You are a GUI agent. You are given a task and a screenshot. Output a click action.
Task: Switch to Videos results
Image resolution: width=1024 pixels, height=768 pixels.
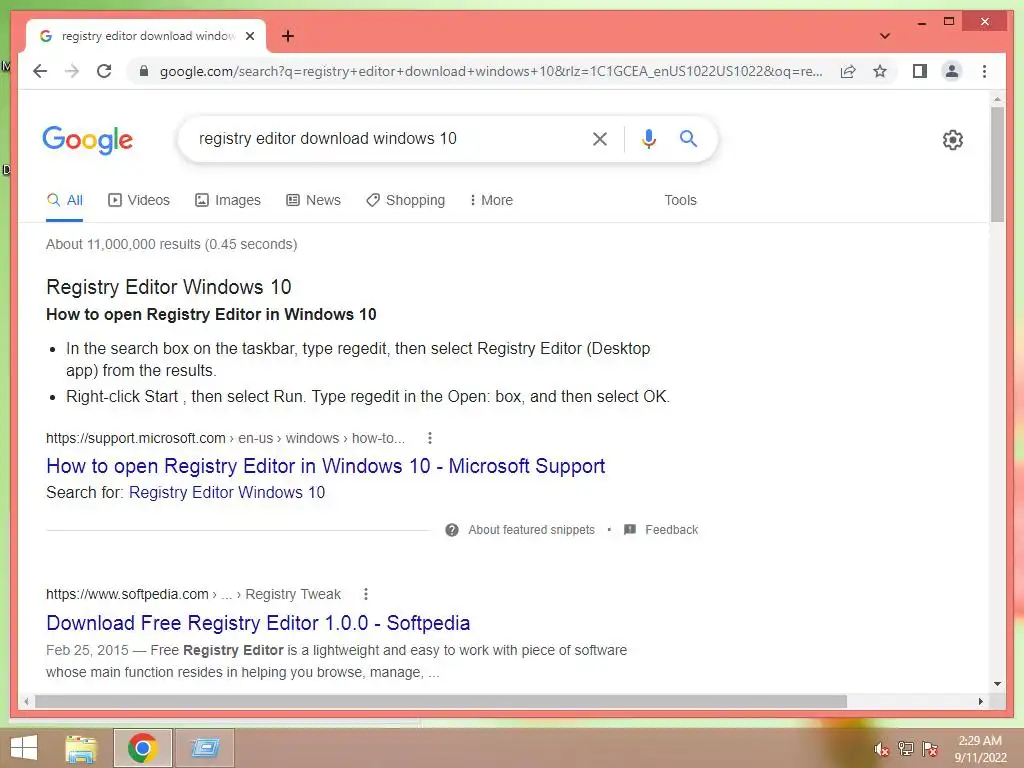pyautogui.click(x=138, y=200)
